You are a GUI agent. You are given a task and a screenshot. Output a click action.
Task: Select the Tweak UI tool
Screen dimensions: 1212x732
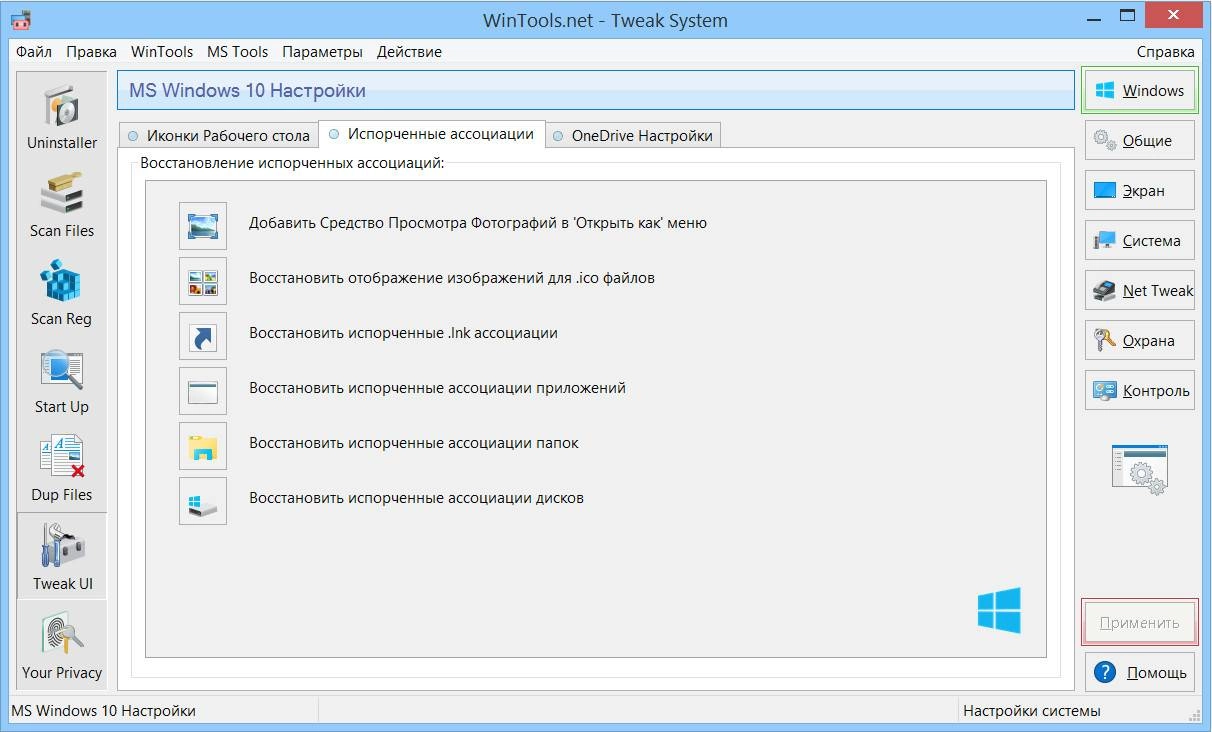tap(62, 556)
